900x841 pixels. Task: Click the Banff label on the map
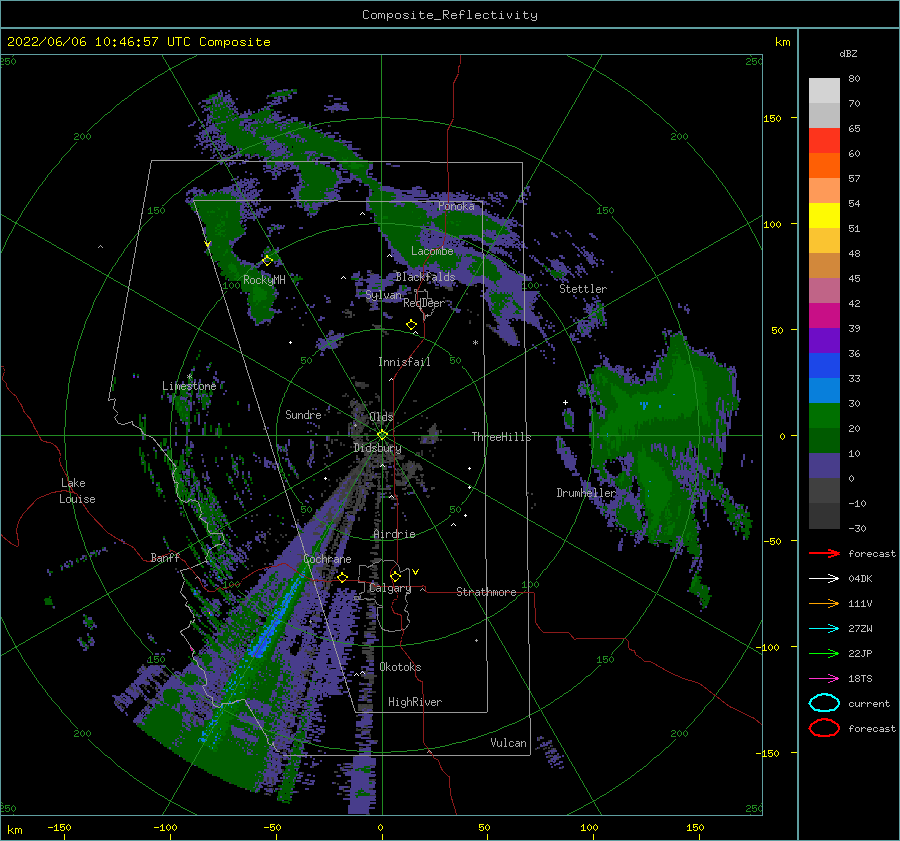pyautogui.click(x=165, y=557)
